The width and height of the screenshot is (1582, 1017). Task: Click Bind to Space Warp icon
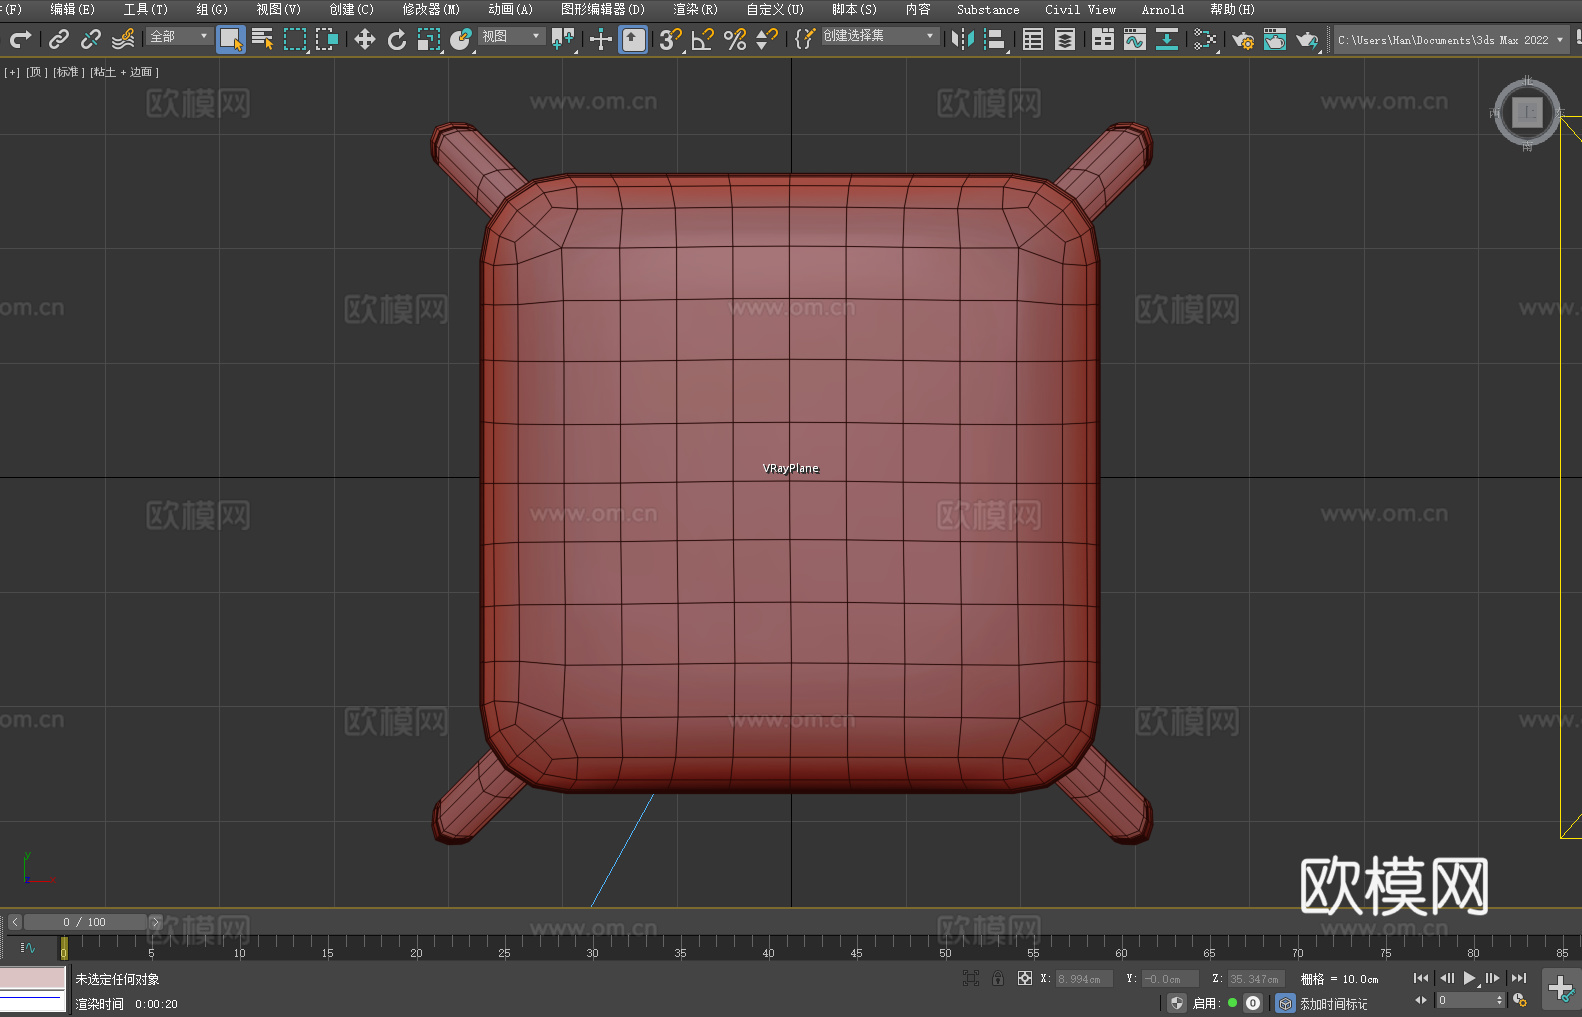(x=123, y=39)
